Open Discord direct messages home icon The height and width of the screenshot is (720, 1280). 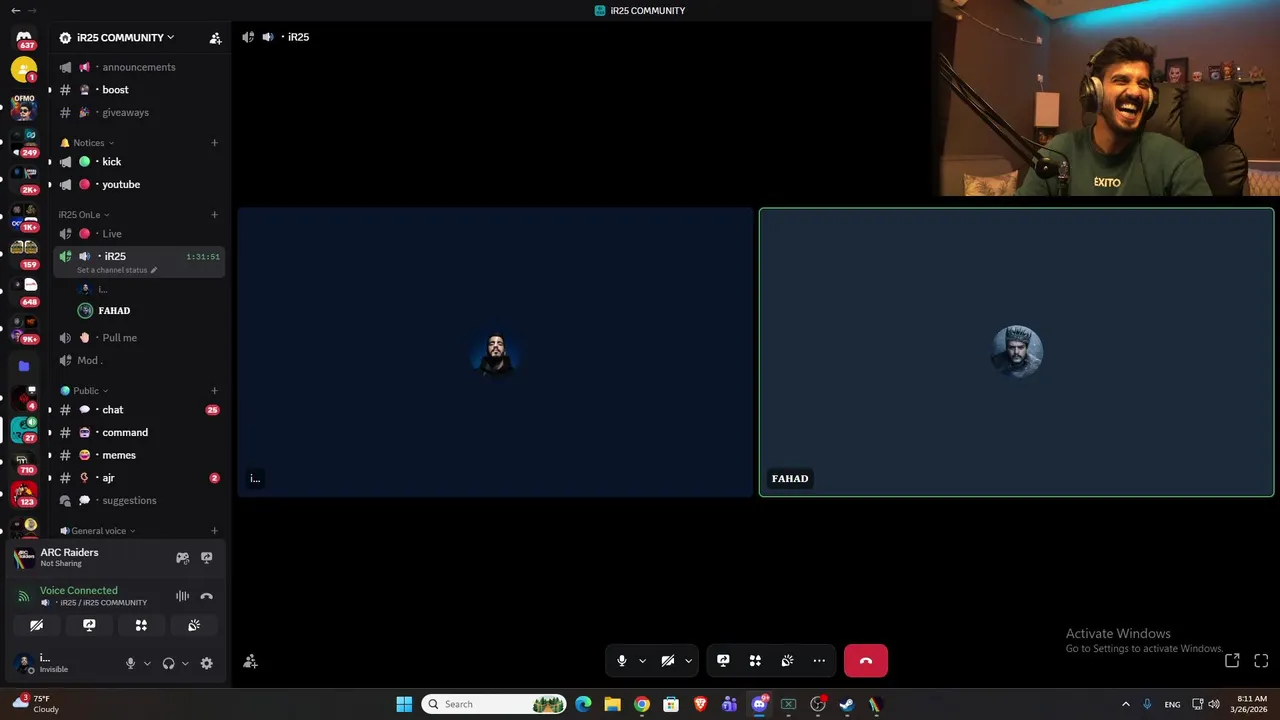coord(24,38)
